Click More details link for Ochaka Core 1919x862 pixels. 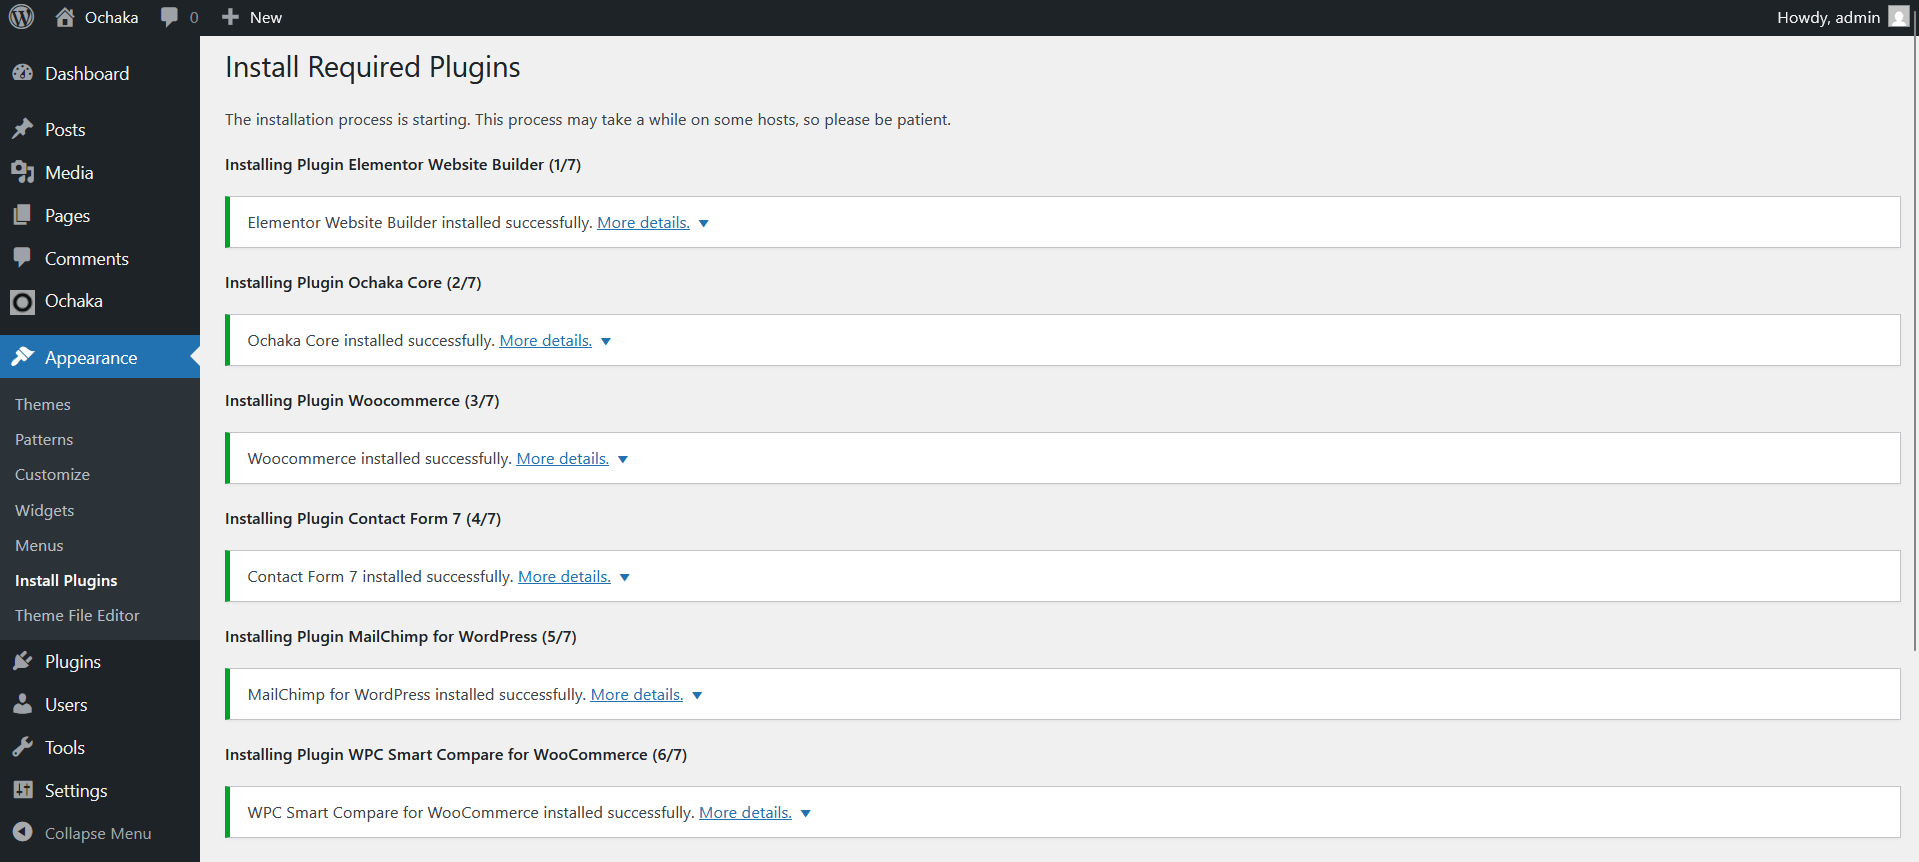[545, 340]
